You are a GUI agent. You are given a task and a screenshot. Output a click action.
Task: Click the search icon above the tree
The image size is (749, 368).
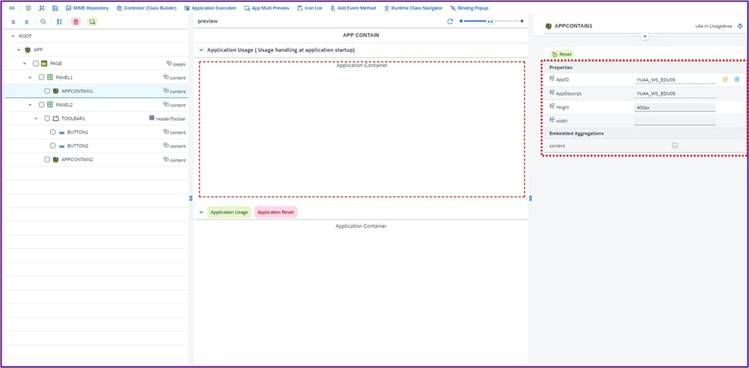(x=43, y=22)
